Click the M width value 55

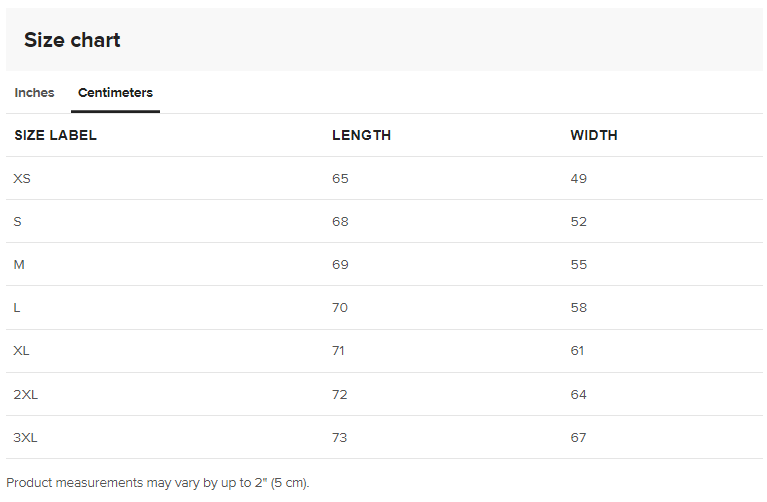pos(579,265)
